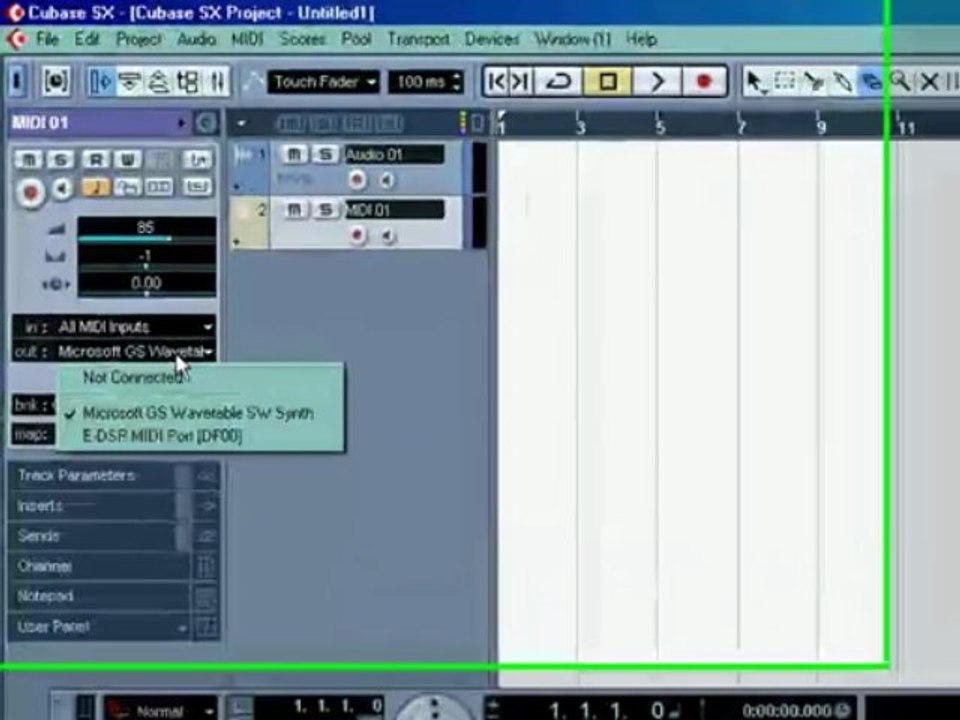The height and width of the screenshot is (720, 960).
Task: Open the Pool menu
Action: pyautogui.click(x=356, y=39)
